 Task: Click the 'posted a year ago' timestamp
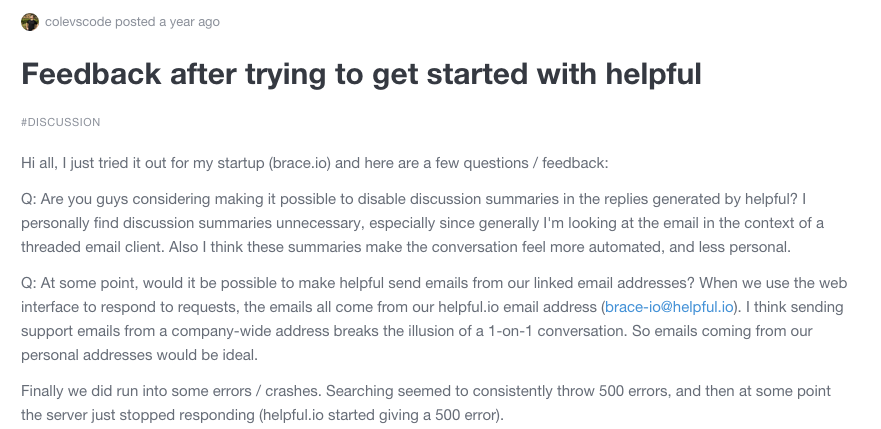coord(167,22)
